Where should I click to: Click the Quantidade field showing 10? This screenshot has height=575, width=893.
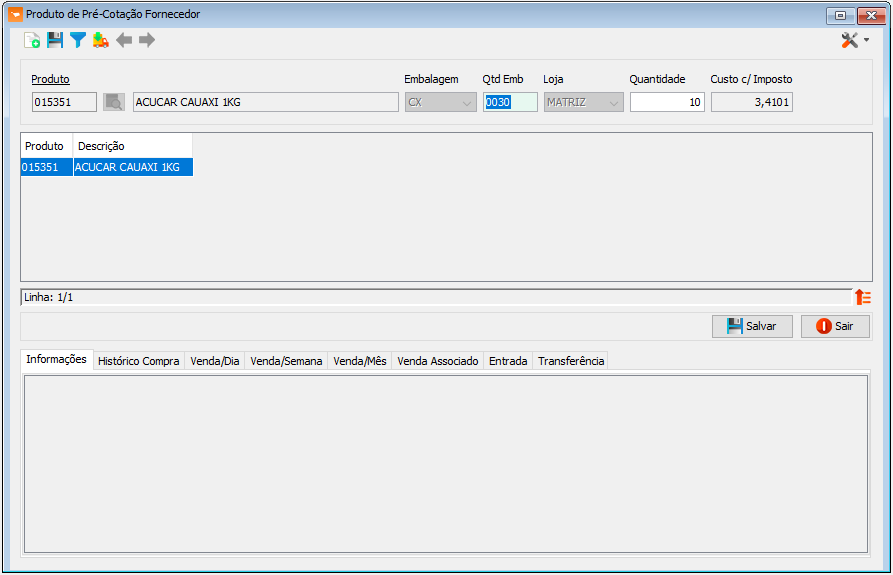click(x=667, y=102)
